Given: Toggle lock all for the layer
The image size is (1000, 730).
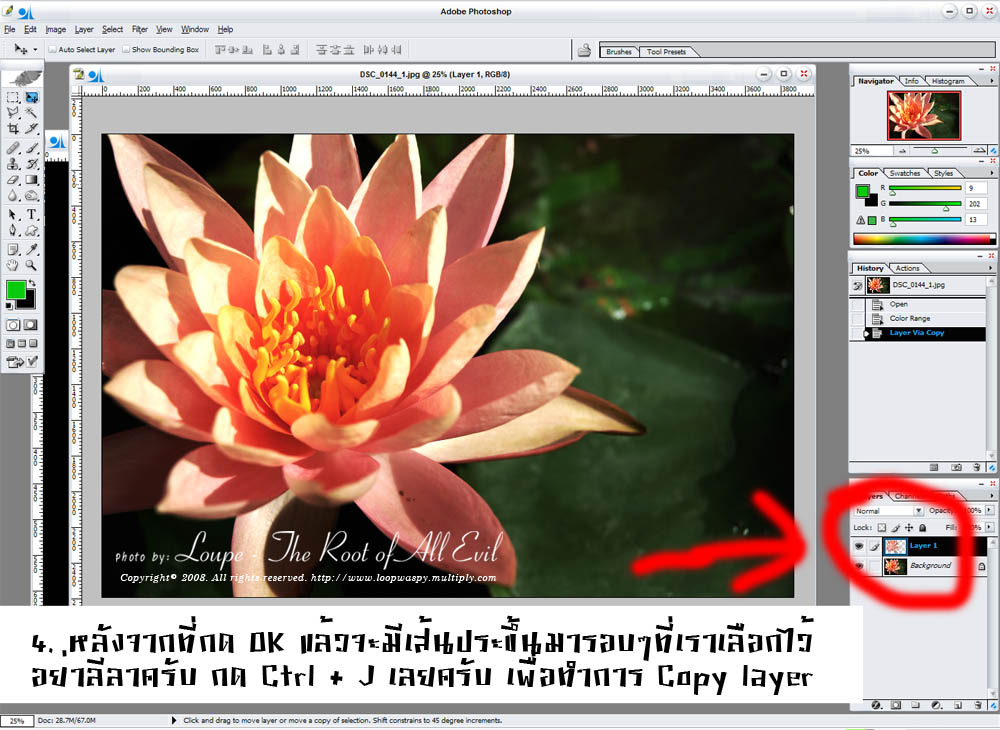Looking at the screenshot, I should click(922, 527).
